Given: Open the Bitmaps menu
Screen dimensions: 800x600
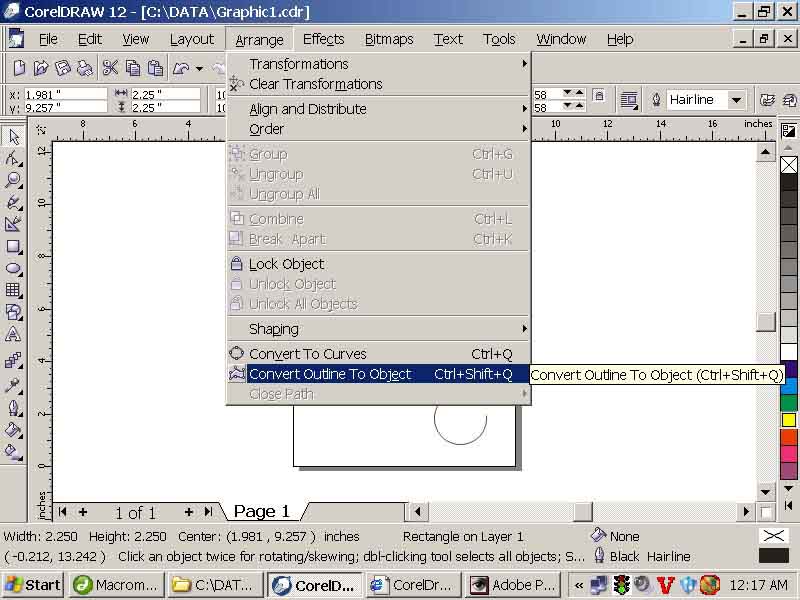Looking at the screenshot, I should pos(389,39).
